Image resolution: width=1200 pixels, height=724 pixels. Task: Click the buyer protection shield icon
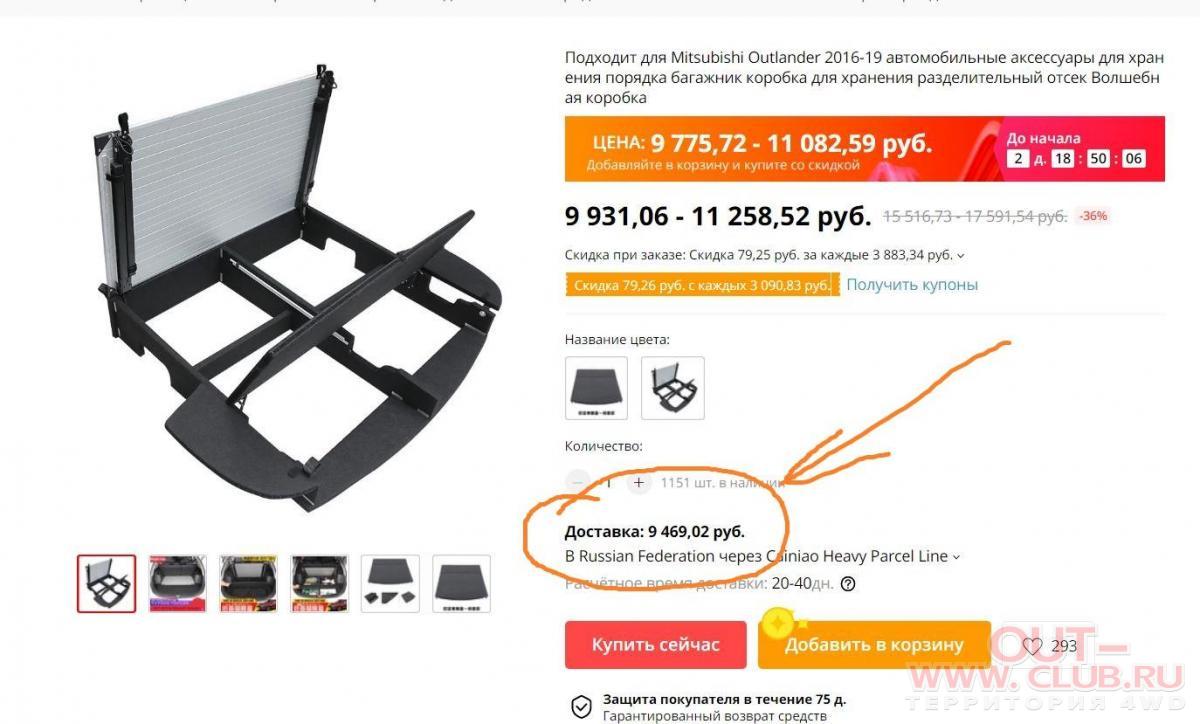pos(581,707)
